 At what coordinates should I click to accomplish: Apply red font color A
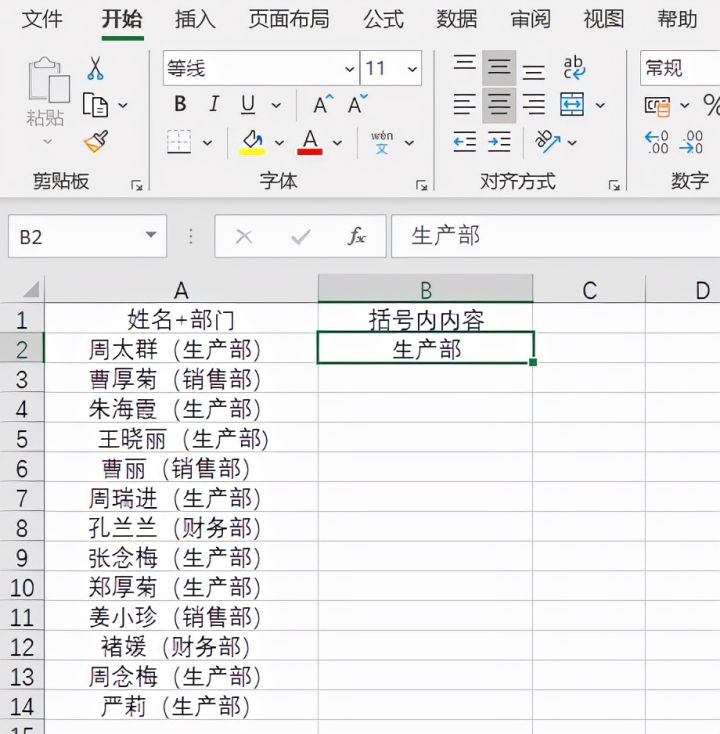[310, 142]
